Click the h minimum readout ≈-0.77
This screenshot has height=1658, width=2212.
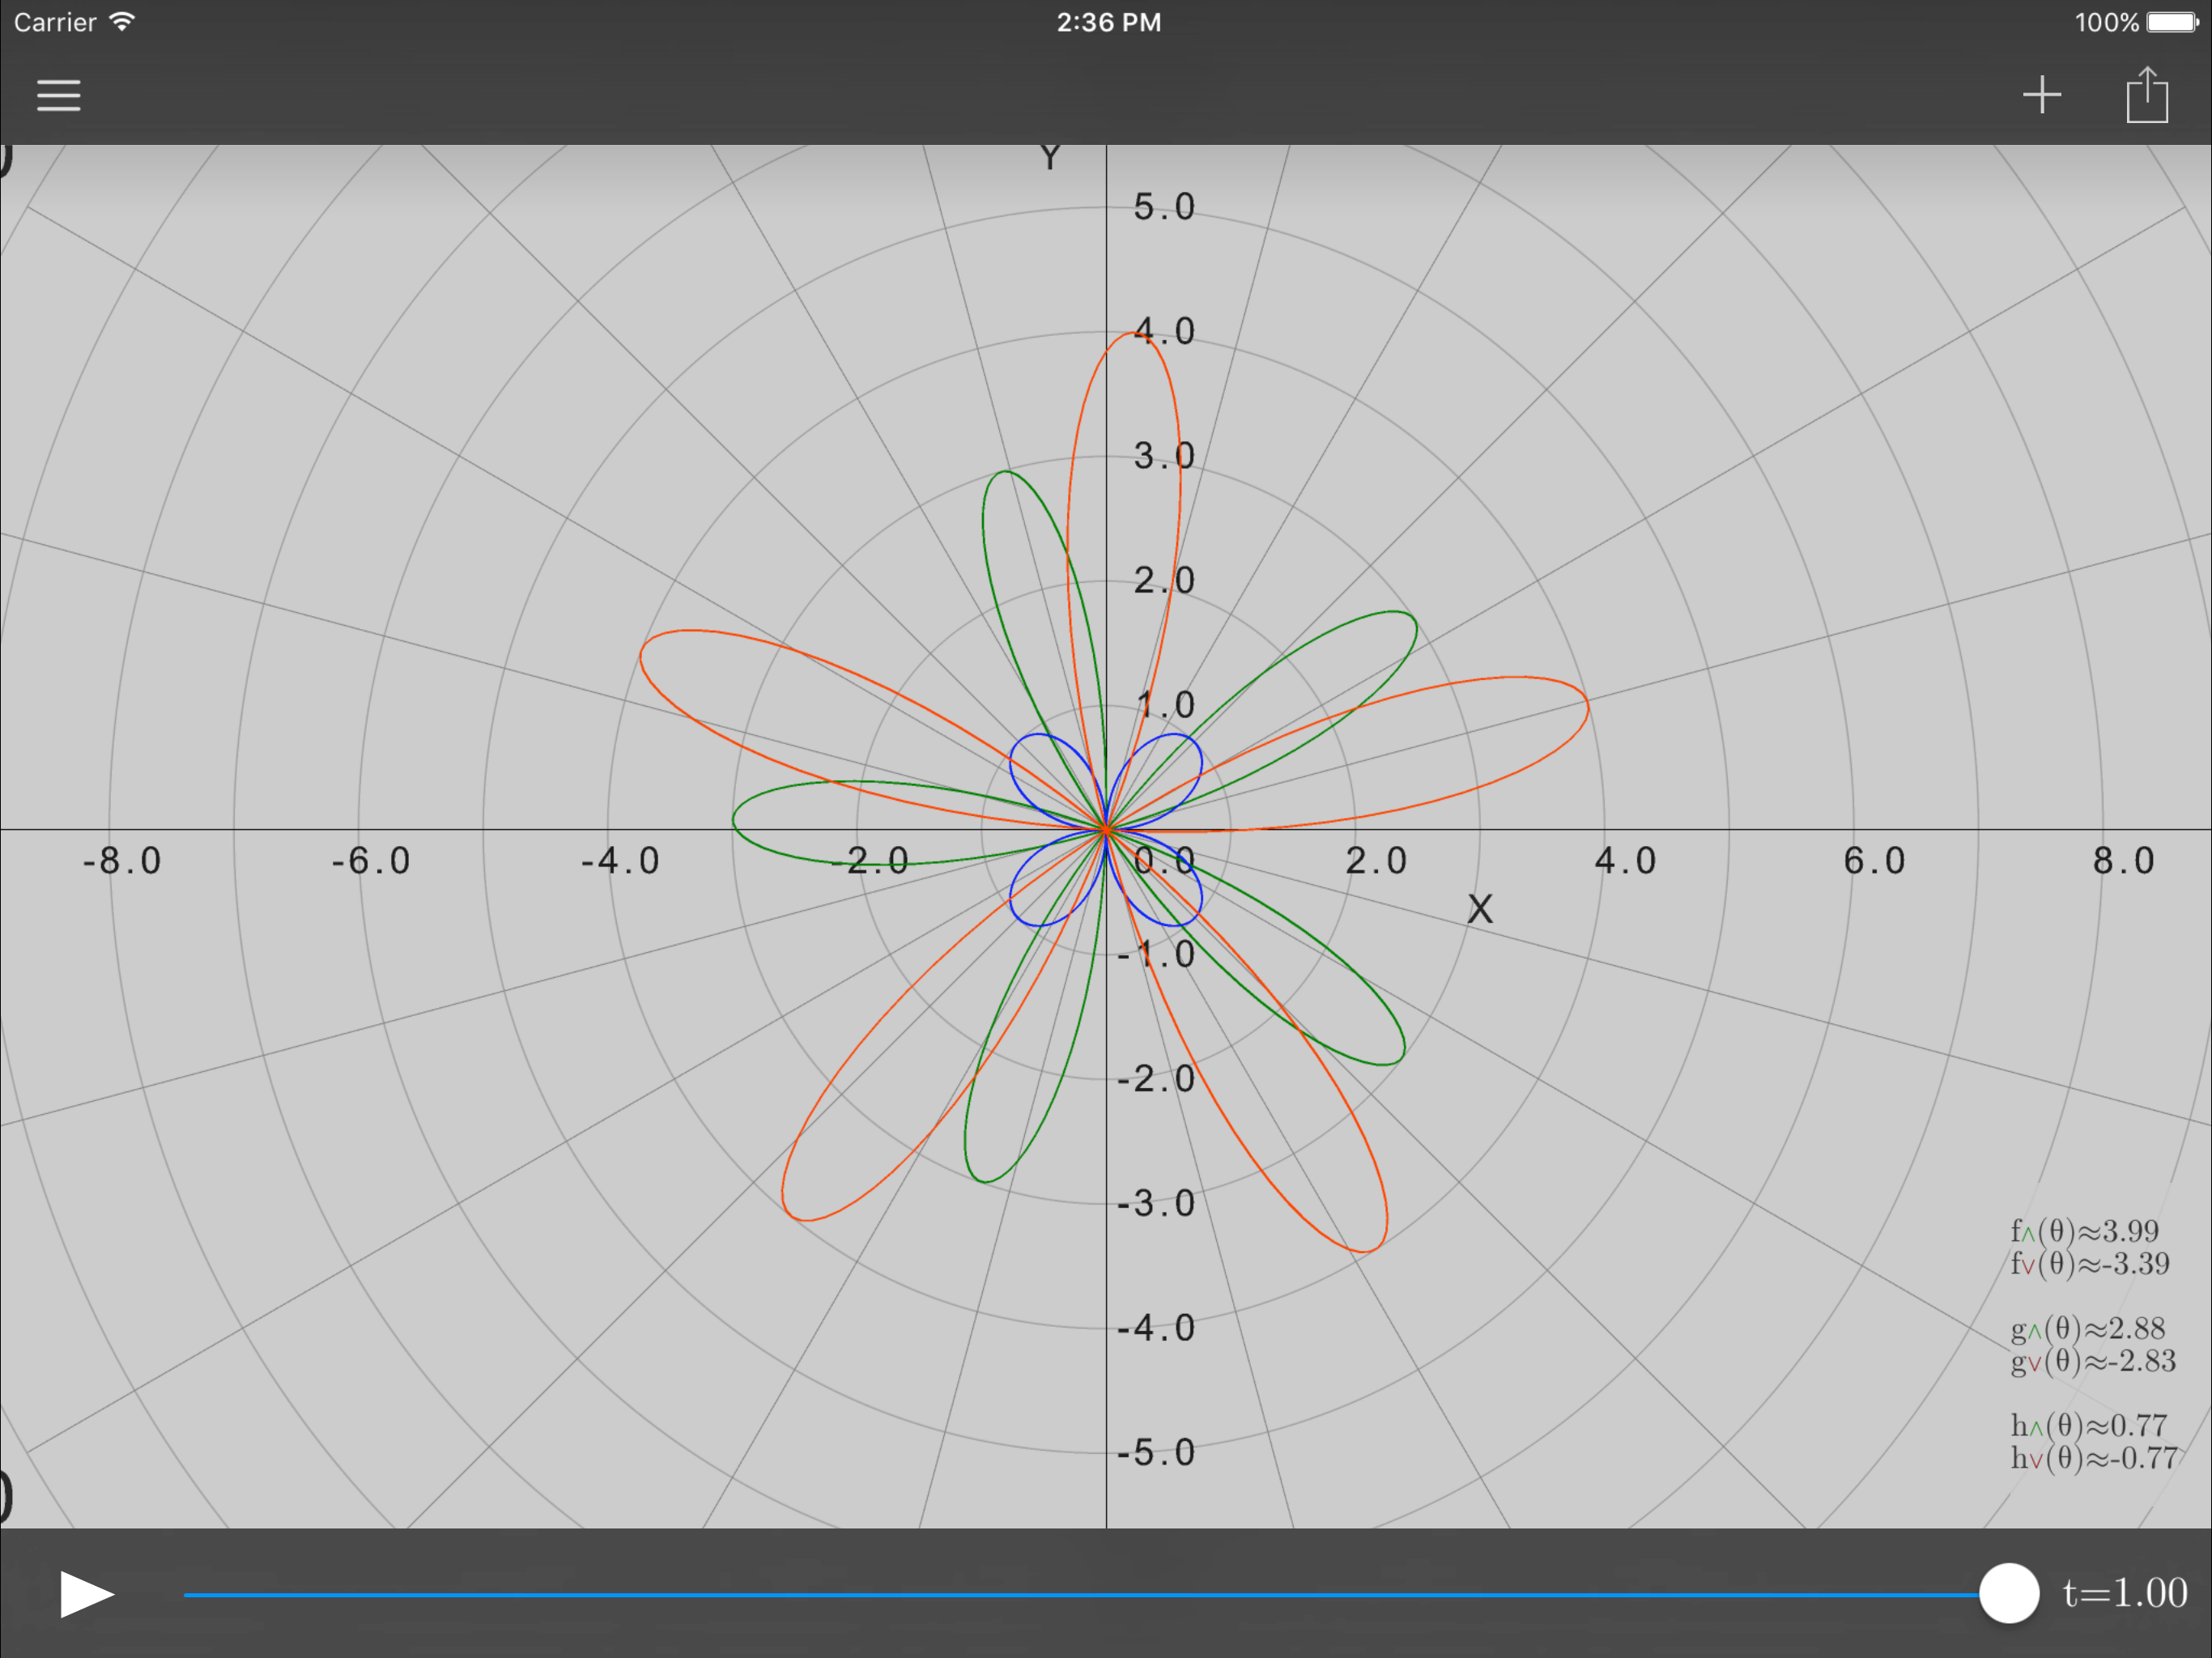(2093, 1458)
